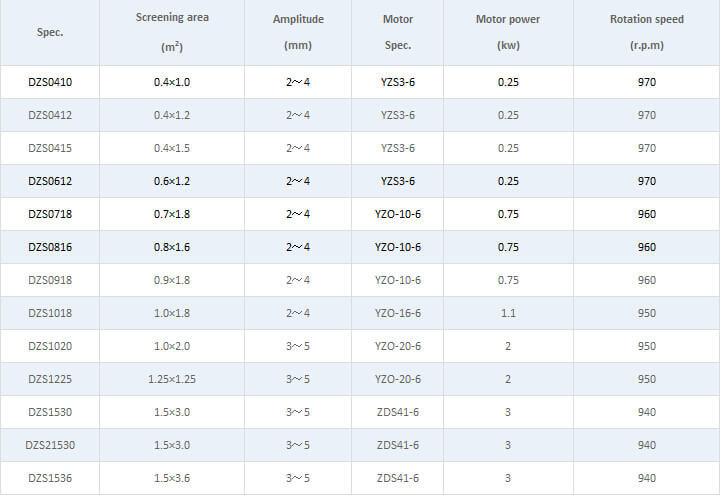Click the 1.25×1.25 screening area cell
723x500 pixels.
172,379
